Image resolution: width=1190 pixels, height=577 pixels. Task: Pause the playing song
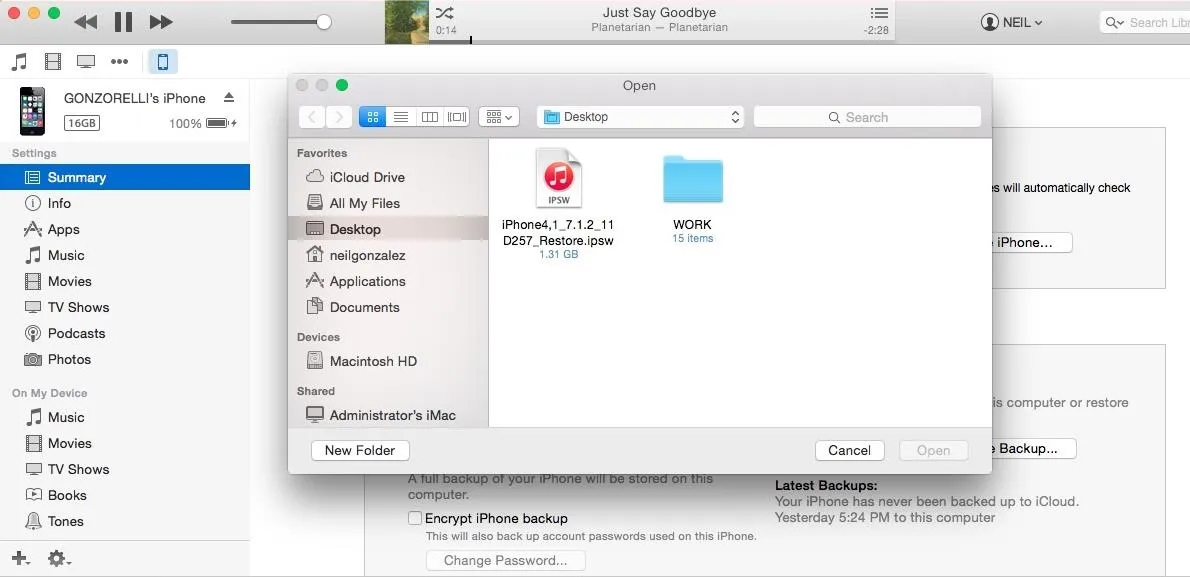123,22
